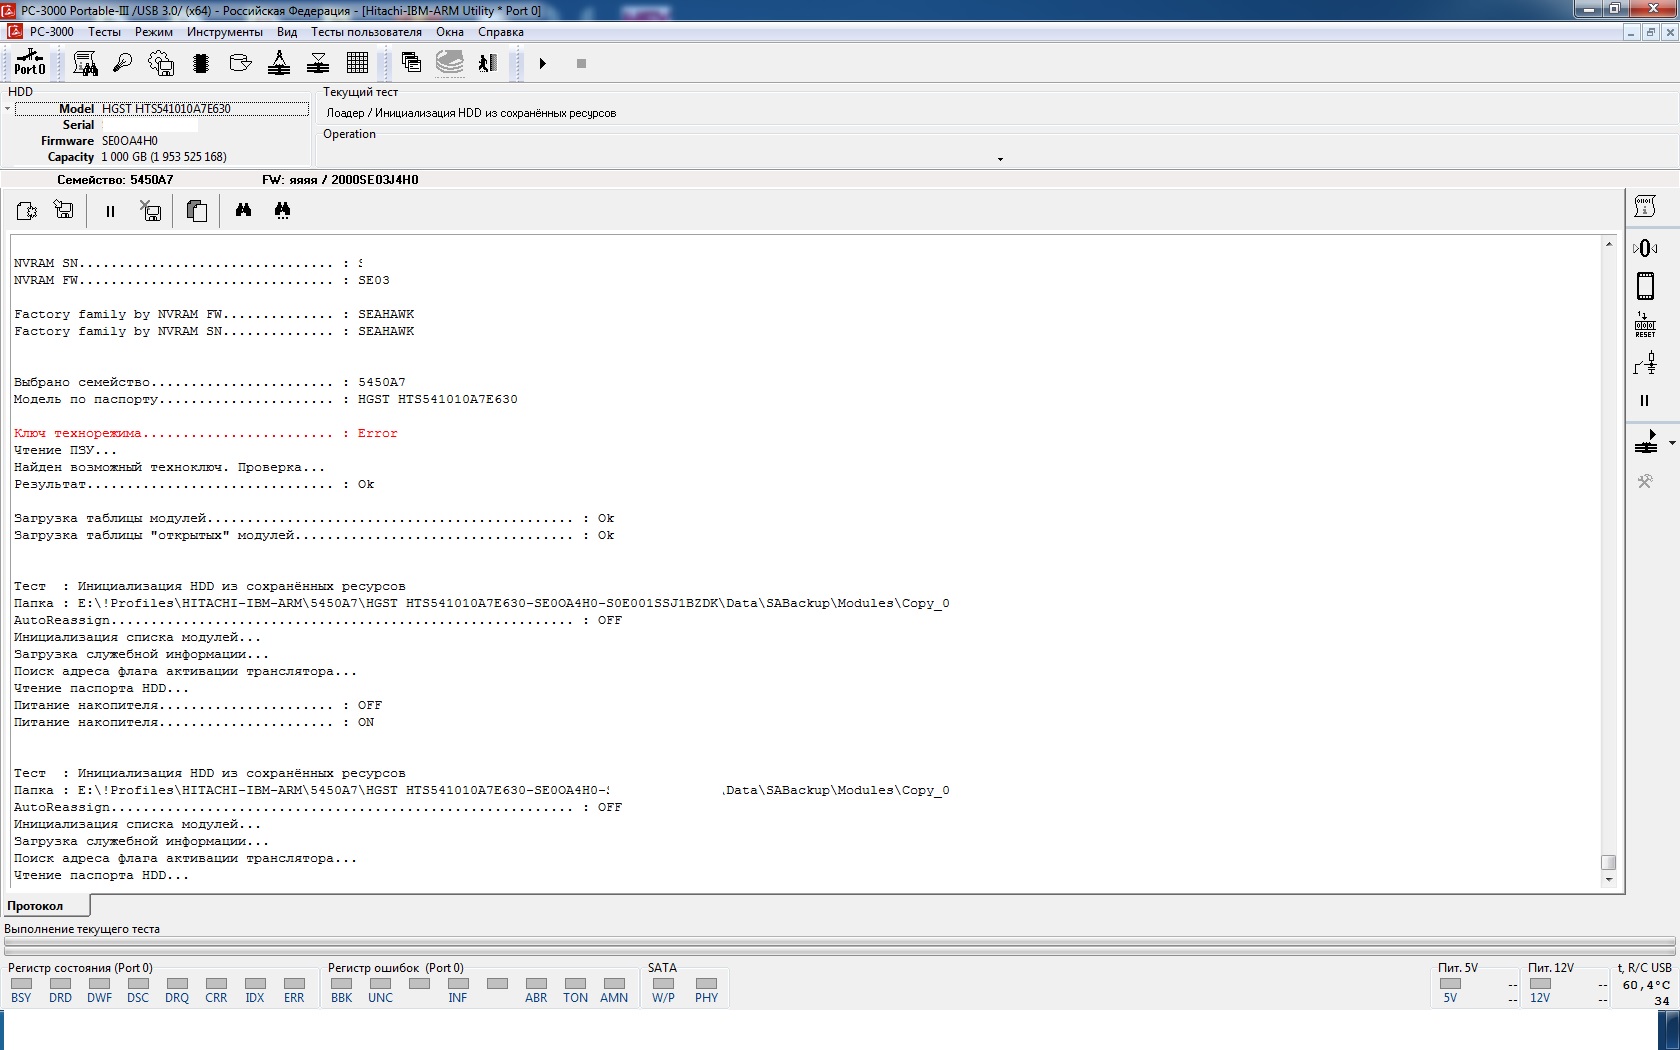Click the Firmware value SE0OA4H0

pyautogui.click(x=130, y=141)
